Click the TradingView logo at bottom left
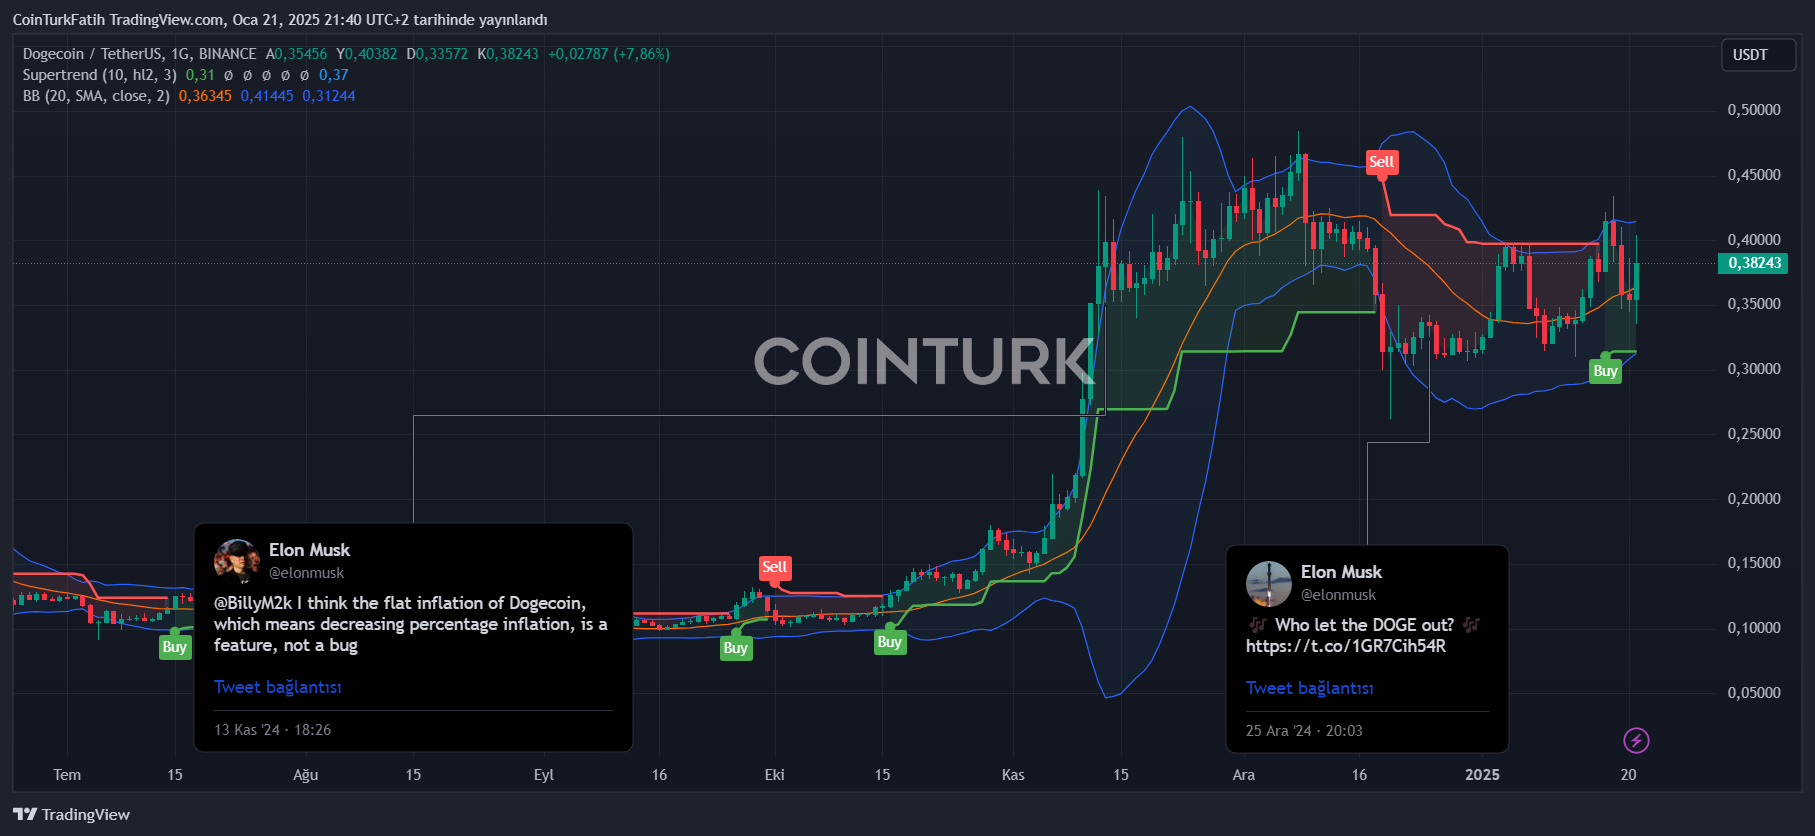This screenshot has width=1815, height=836. pos(71,814)
